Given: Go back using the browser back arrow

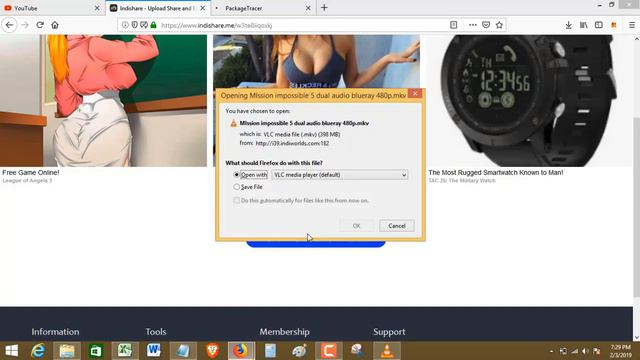Looking at the screenshot, I should (9, 25).
